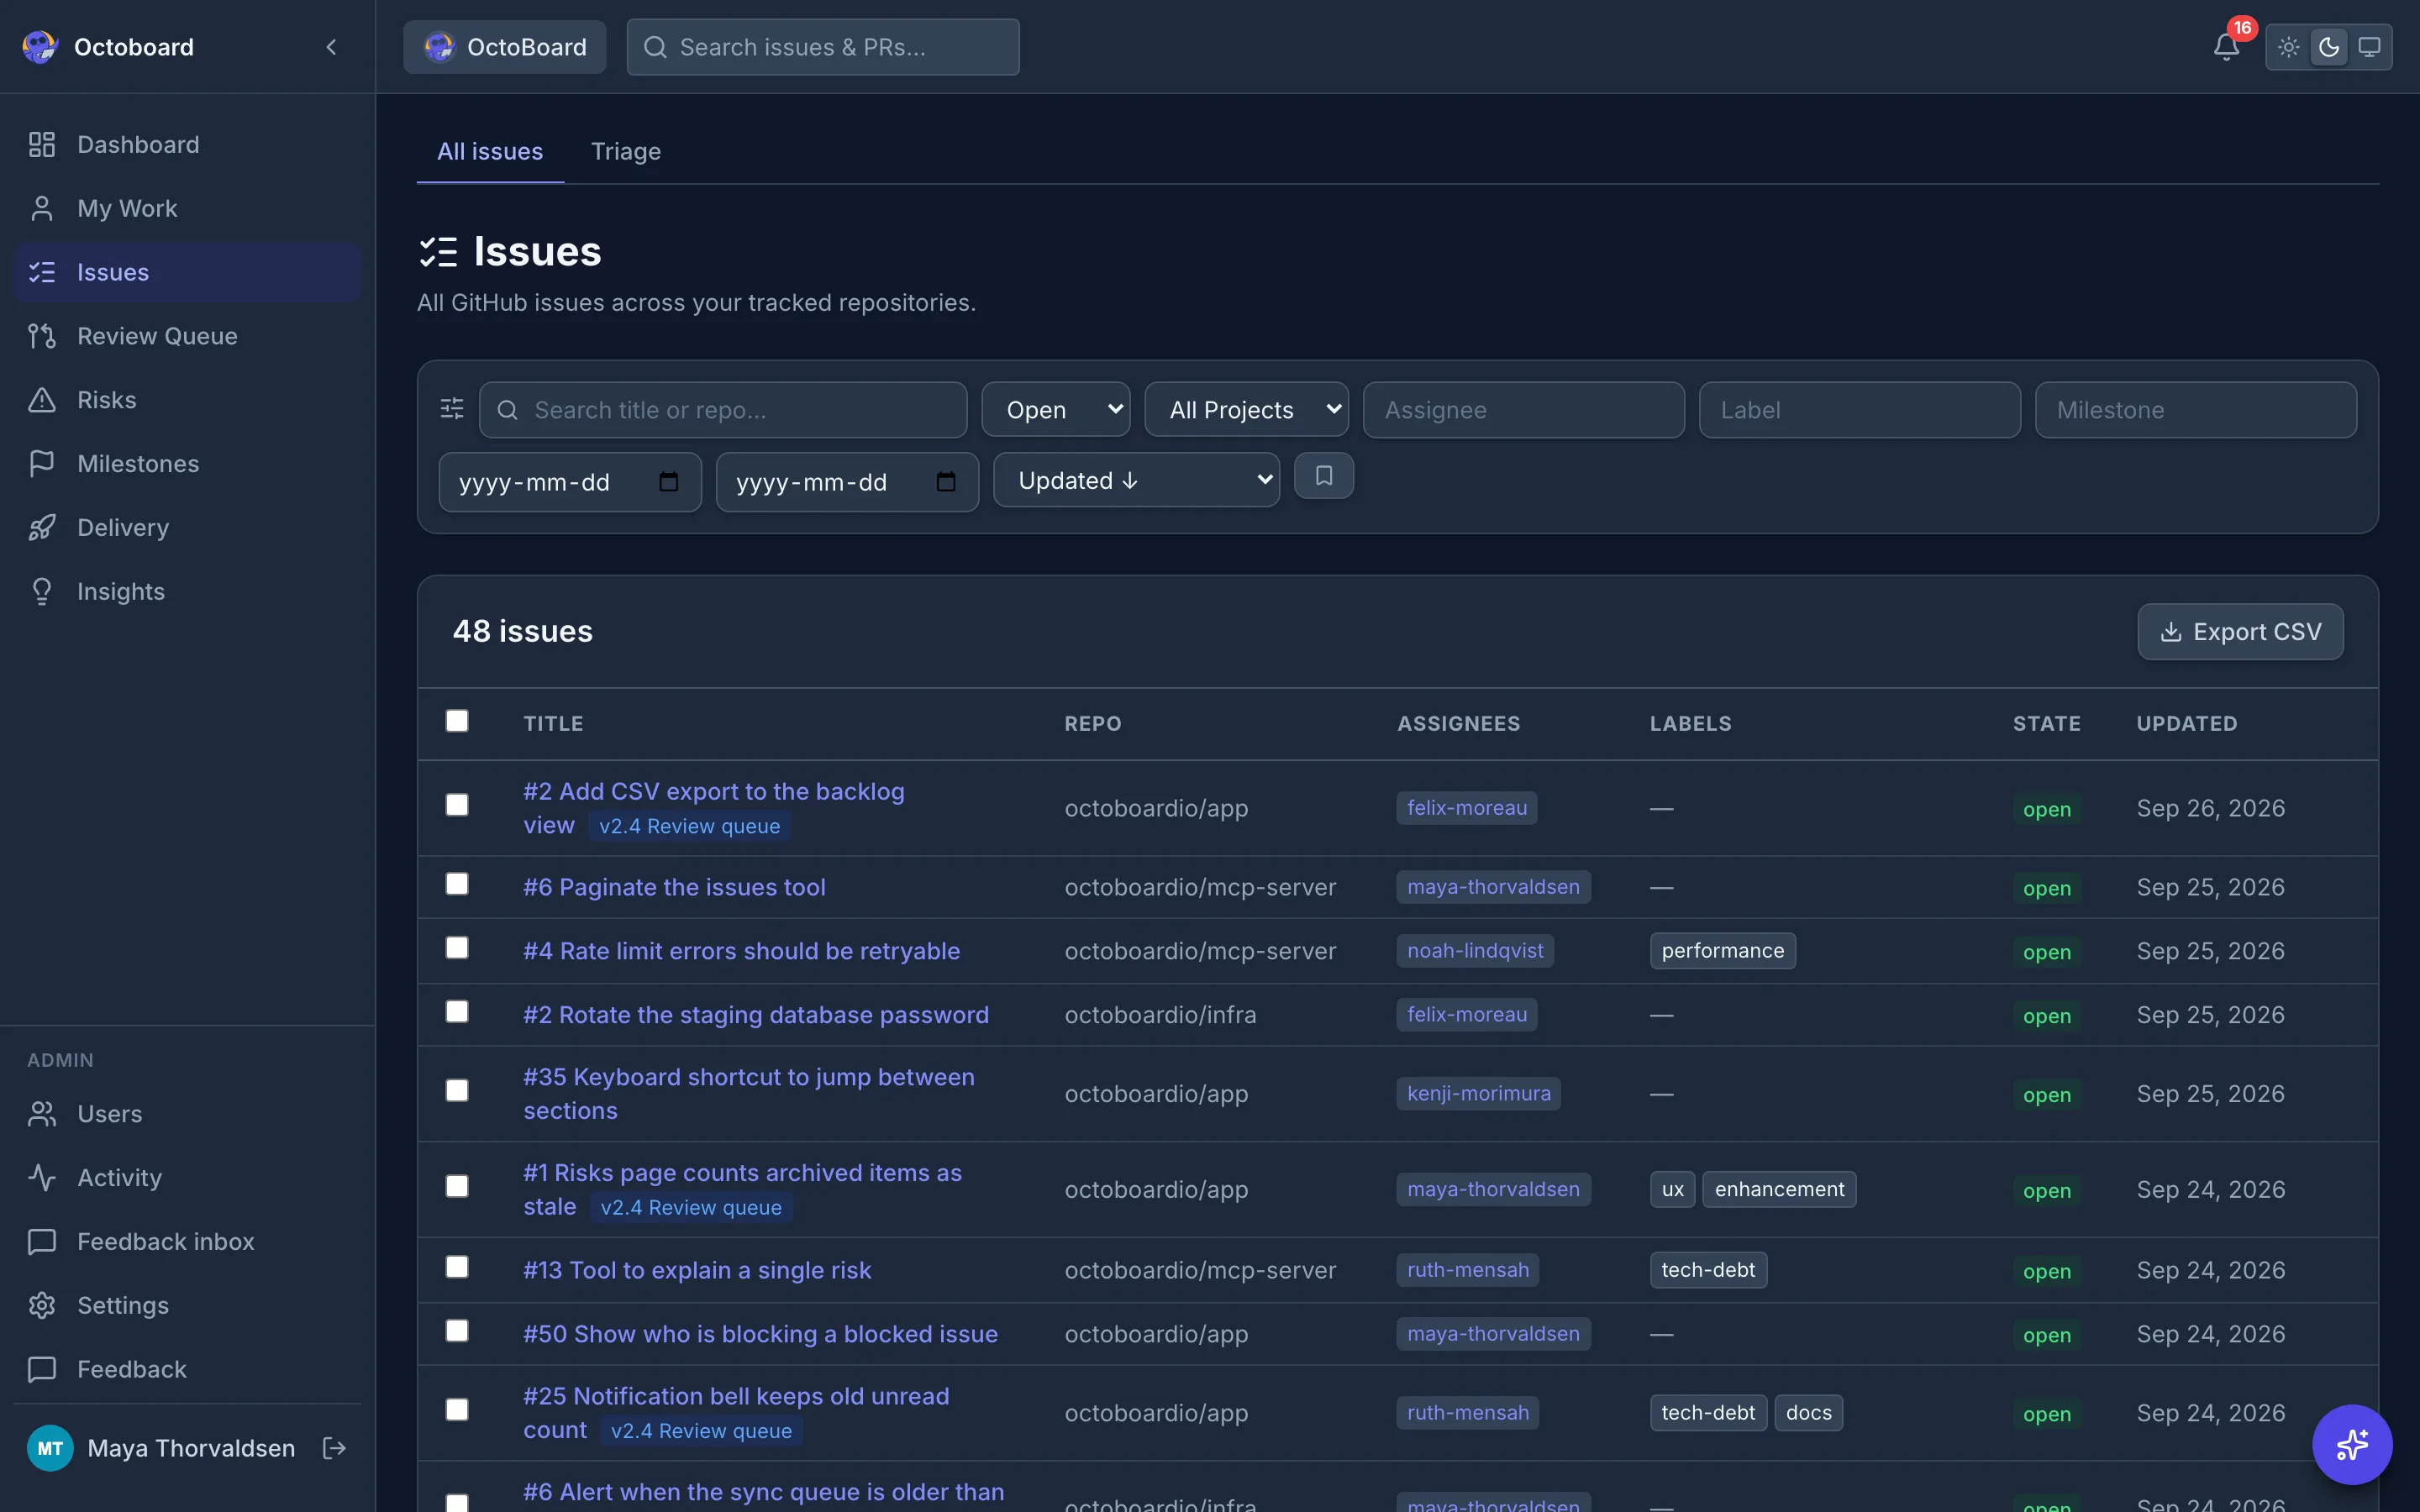Choose system theme monitor icon

pyautogui.click(x=2369, y=47)
